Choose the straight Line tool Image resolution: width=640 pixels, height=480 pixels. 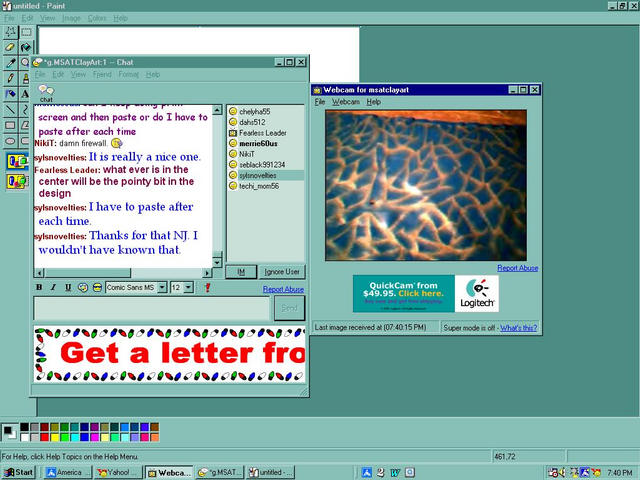point(10,109)
